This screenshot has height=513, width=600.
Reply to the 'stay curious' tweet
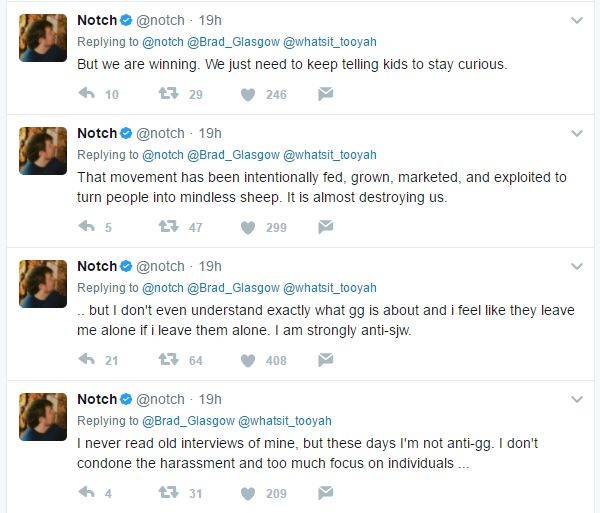pos(86,94)
